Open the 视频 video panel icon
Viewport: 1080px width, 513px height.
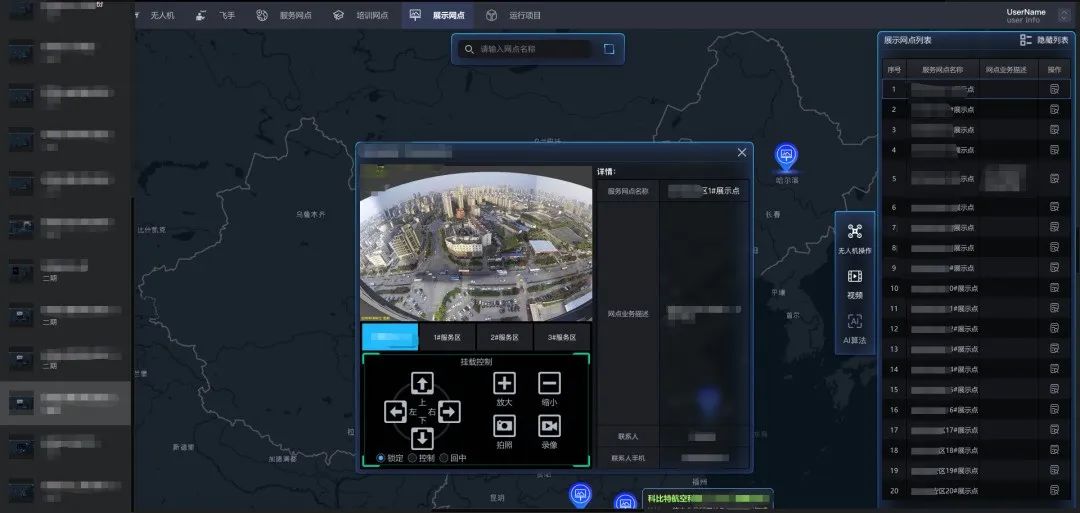(x=854, y=277)
